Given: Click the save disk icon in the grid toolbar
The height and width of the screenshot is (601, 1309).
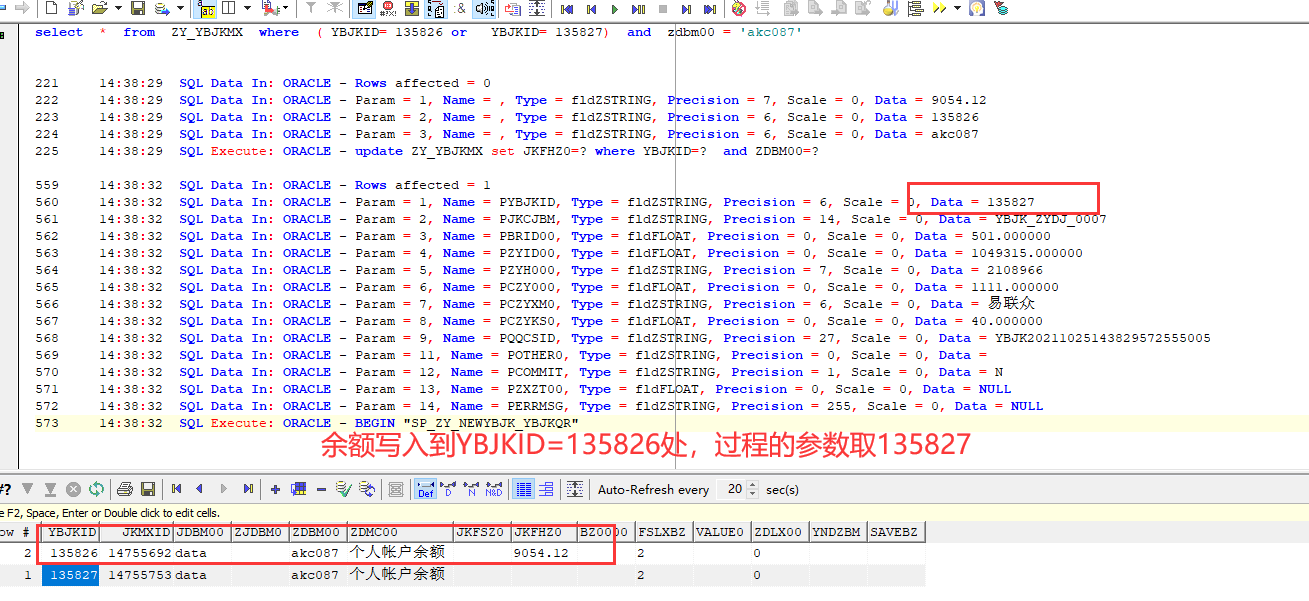Looking at the screenshot, I should (148, 489).
